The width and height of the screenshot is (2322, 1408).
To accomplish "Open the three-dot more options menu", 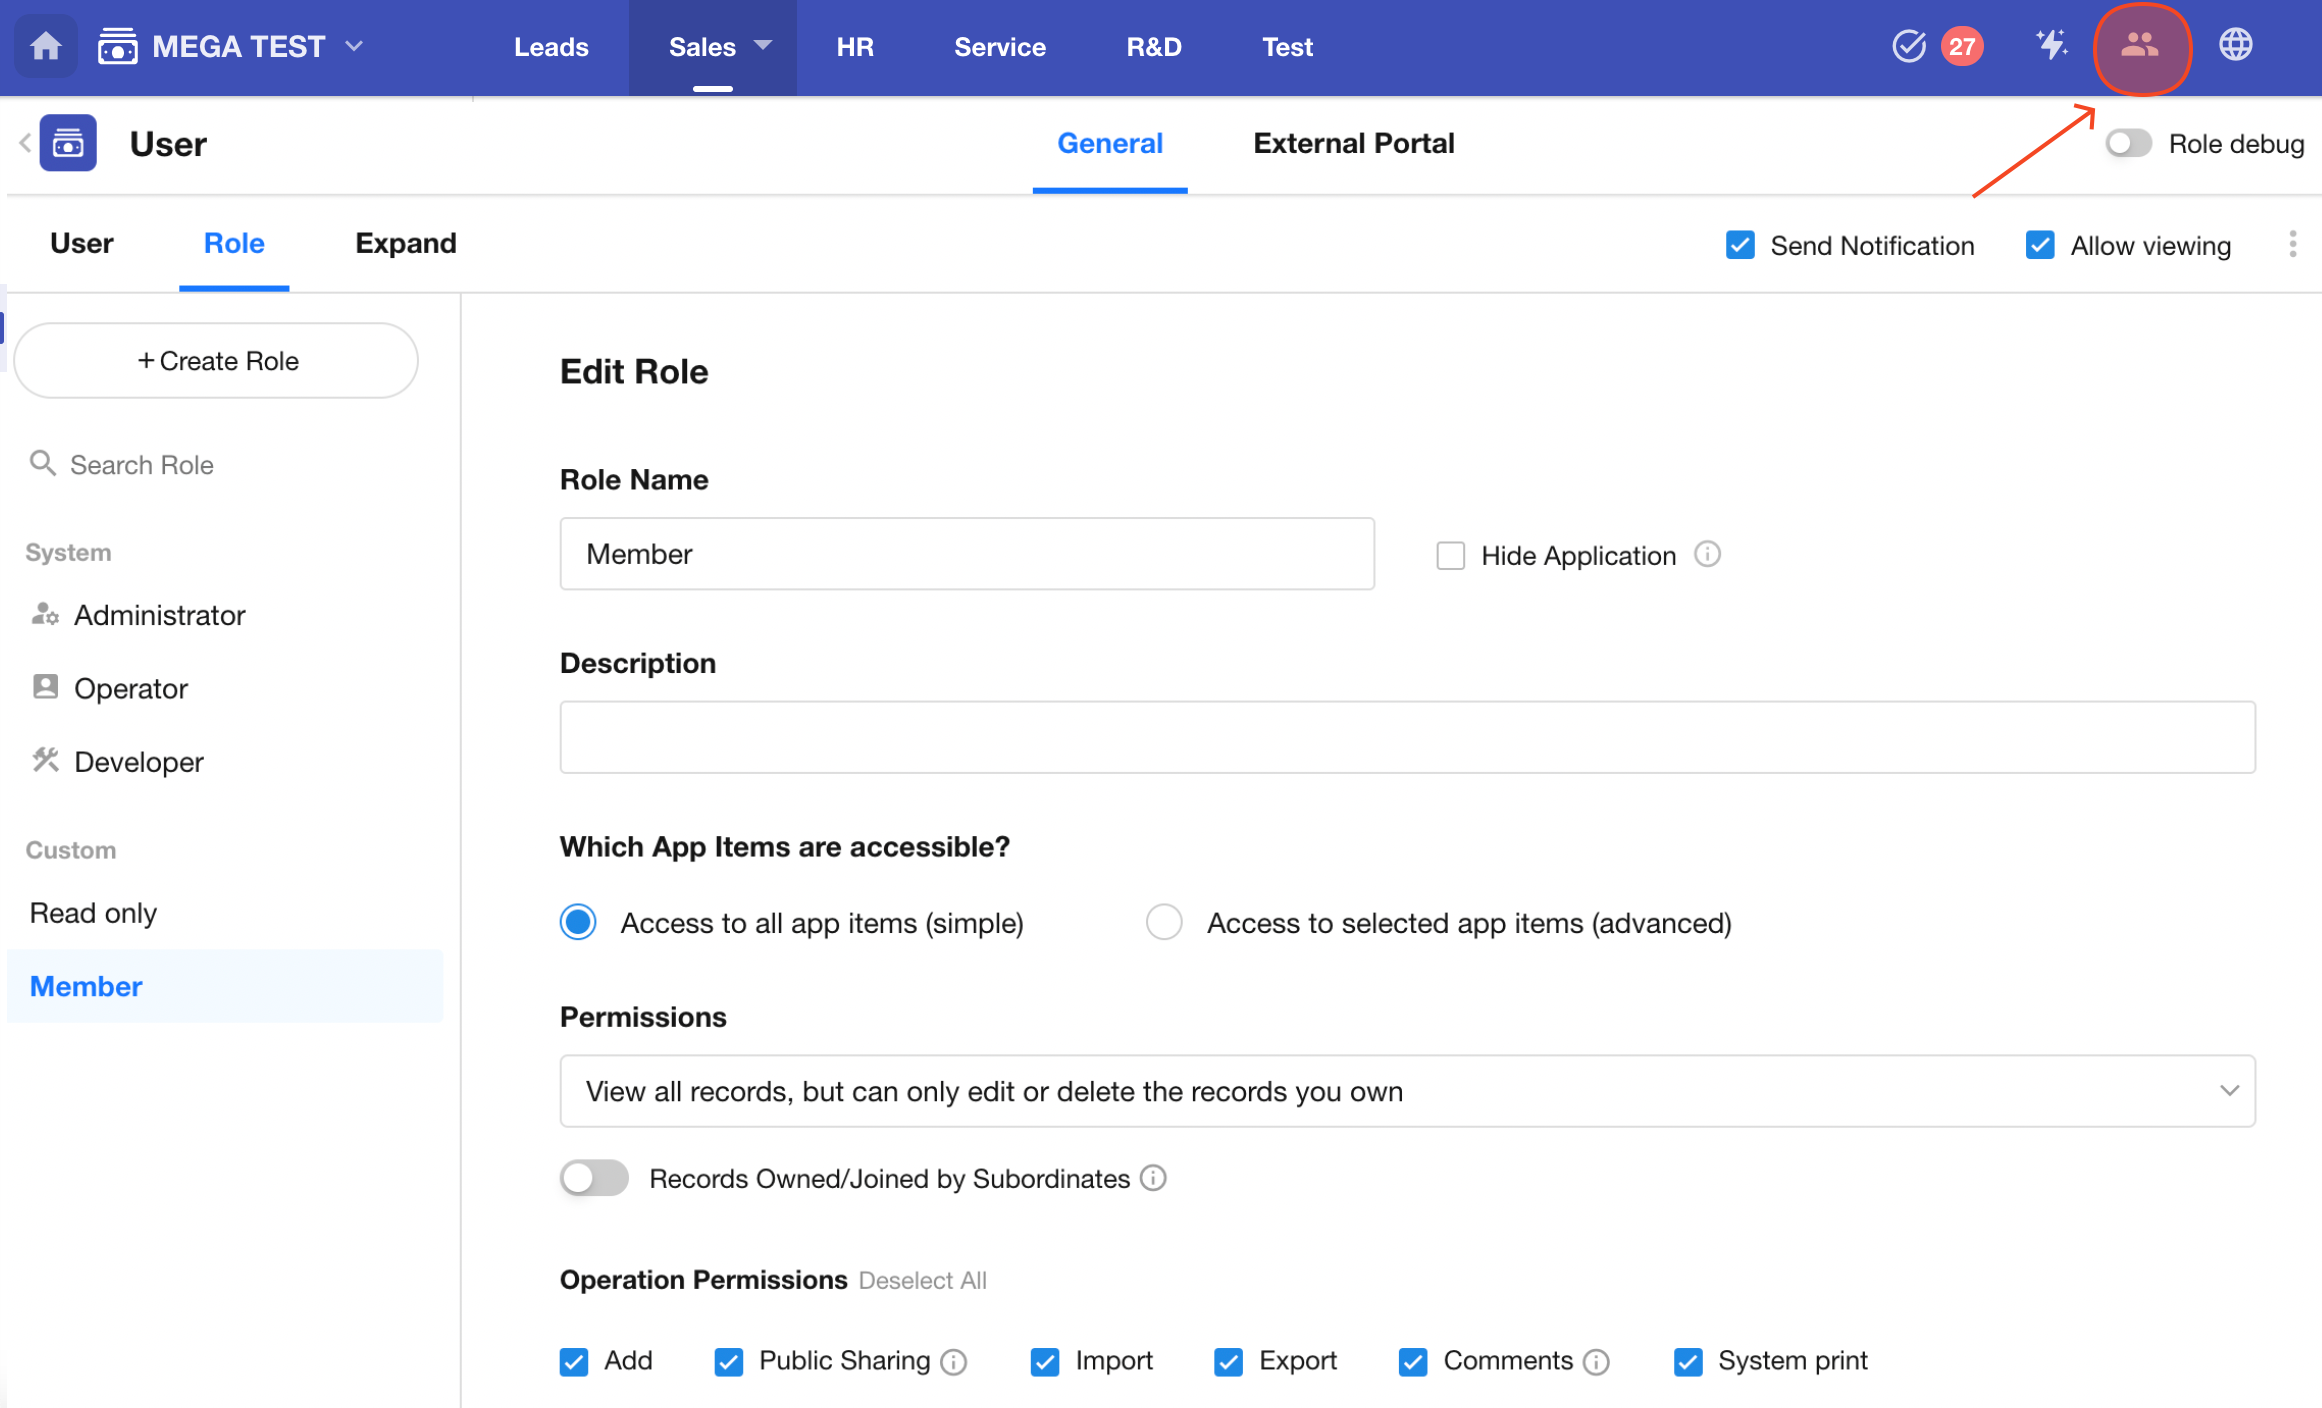I will coord(2292,245).
